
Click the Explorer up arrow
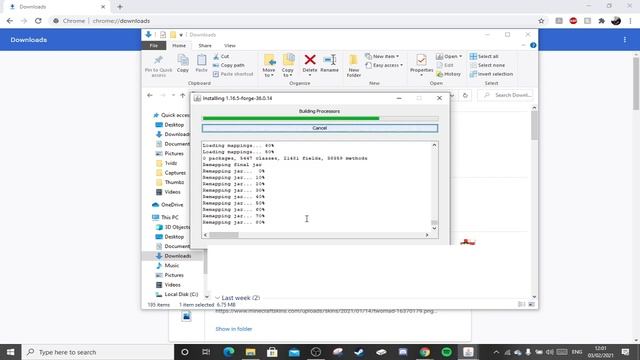182,95
